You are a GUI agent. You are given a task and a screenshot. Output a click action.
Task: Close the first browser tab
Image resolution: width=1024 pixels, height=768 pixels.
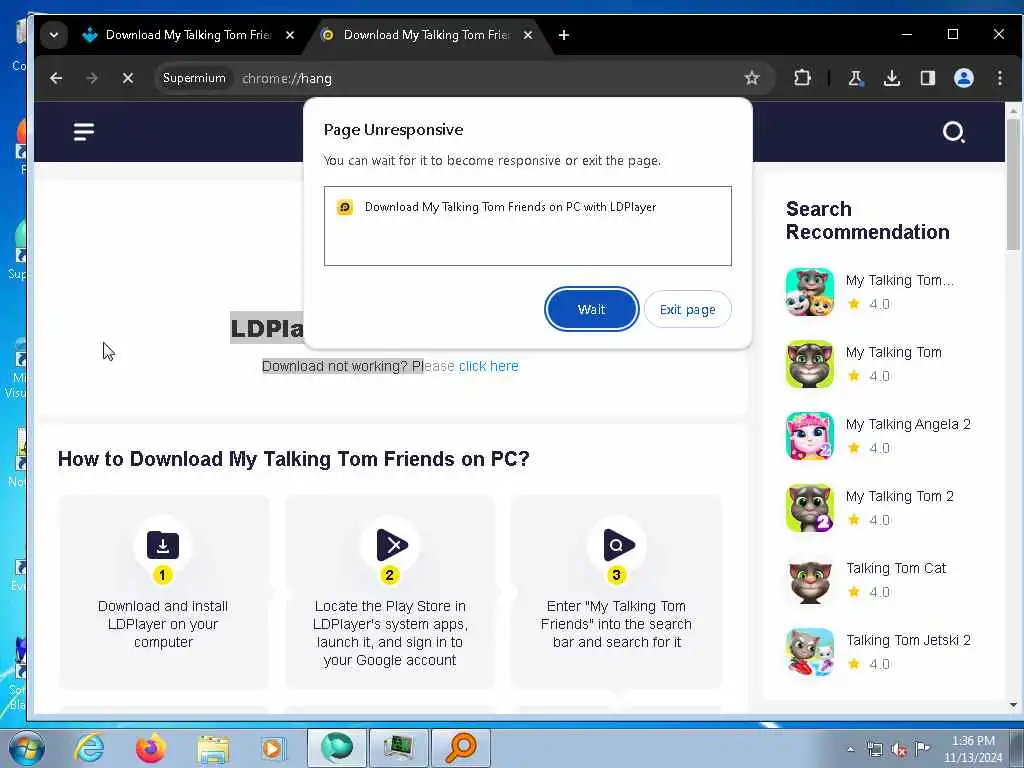(x=290, y=35)
